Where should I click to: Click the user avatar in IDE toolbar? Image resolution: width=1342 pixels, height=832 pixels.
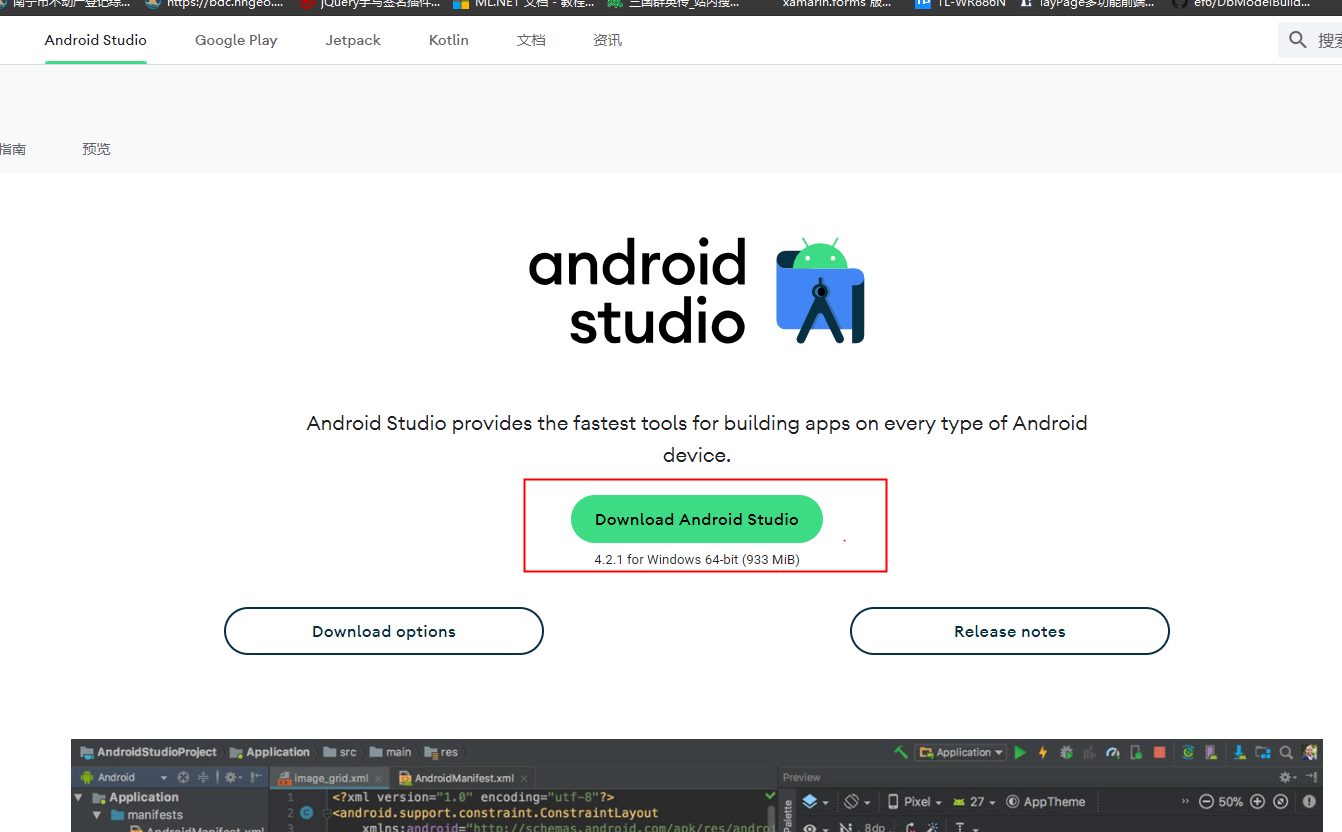(x=1310, y=752)
